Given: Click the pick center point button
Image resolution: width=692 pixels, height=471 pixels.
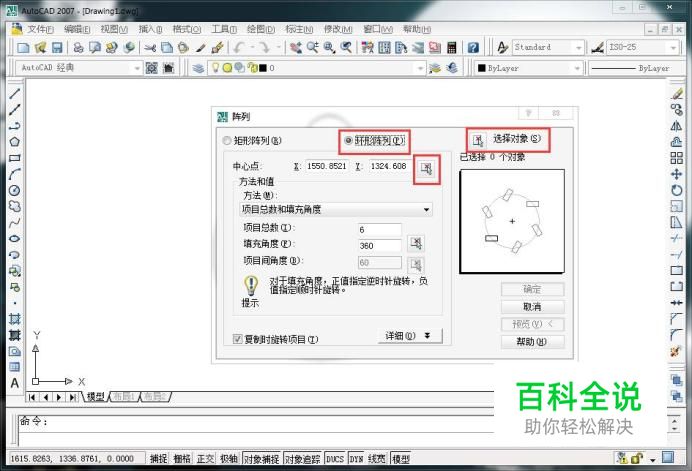Looking at the screenshot, I should pos(426,168).
